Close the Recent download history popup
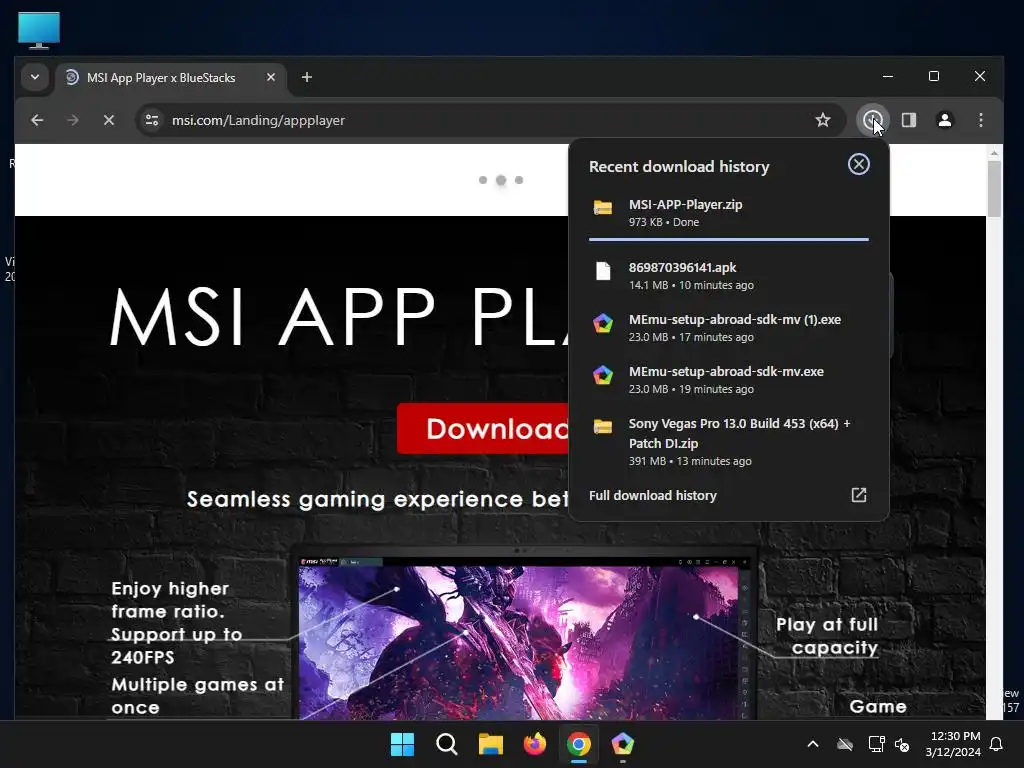The height and width of the screenshot is (768, 1024). pos(859,164)
